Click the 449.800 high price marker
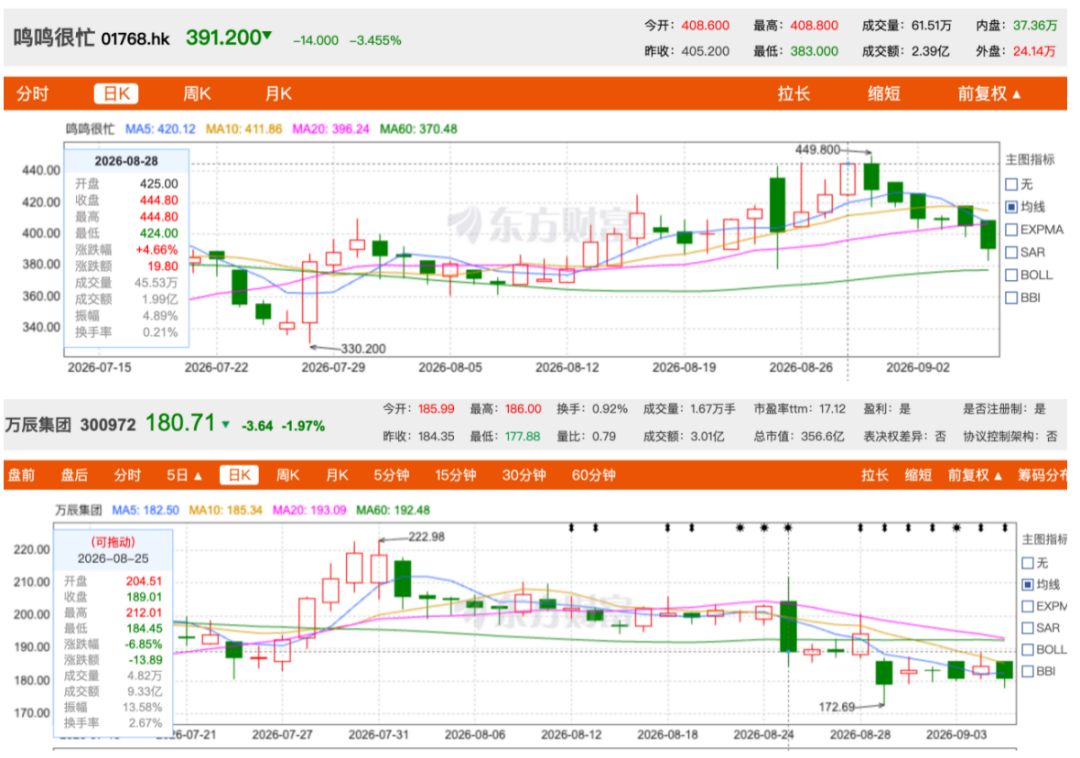 coord(818,149)
